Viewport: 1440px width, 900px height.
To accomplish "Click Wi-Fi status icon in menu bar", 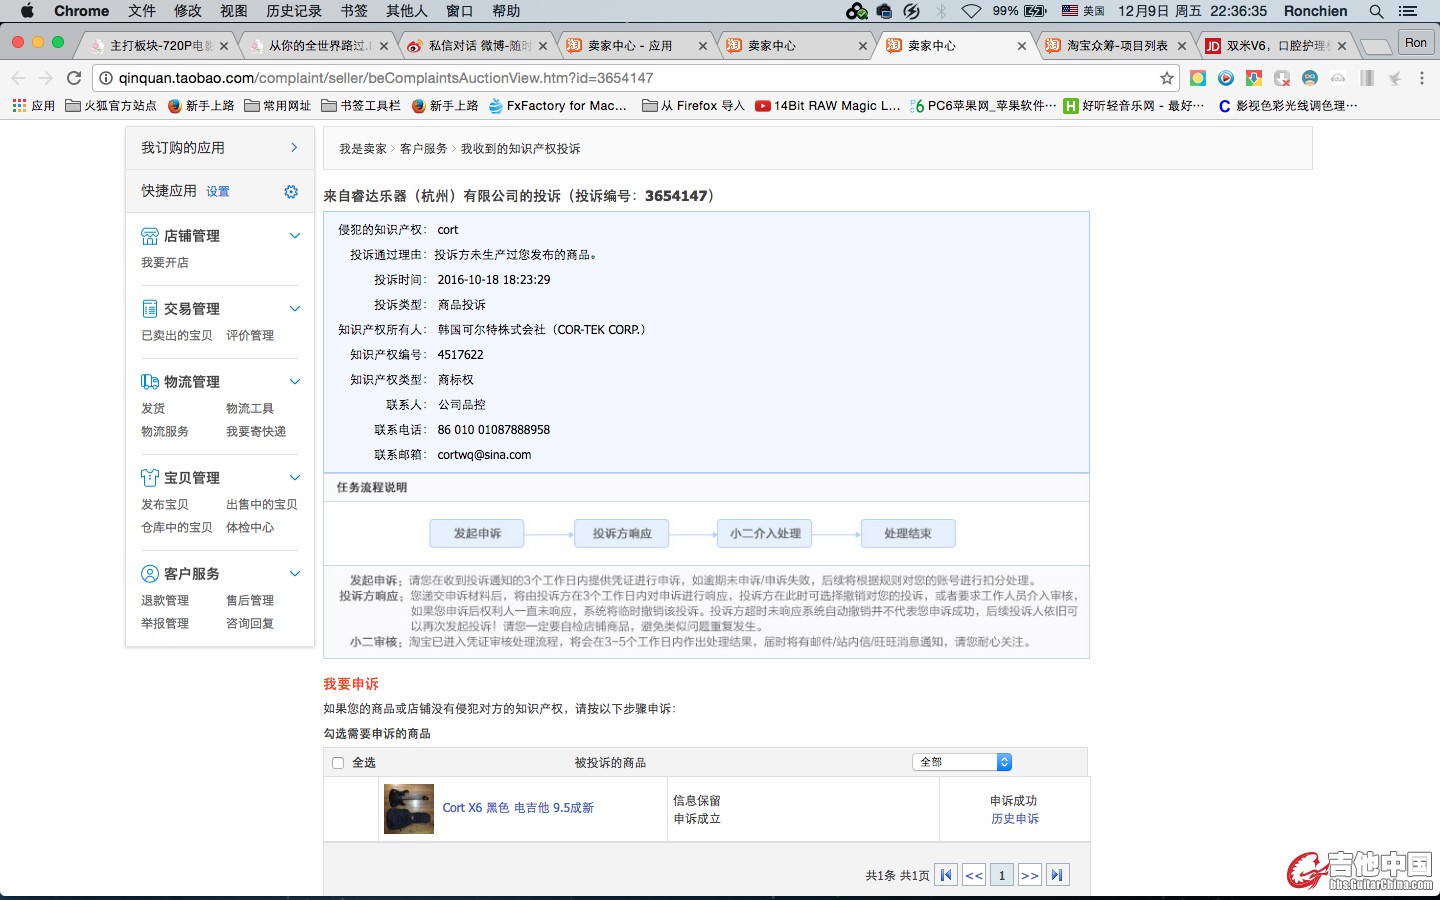I will pos(971,11).
